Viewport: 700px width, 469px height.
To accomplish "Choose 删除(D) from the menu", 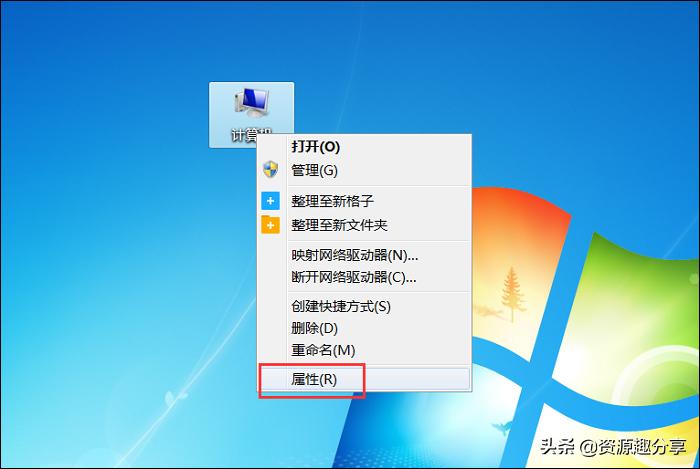I will (x=364, y=328).
